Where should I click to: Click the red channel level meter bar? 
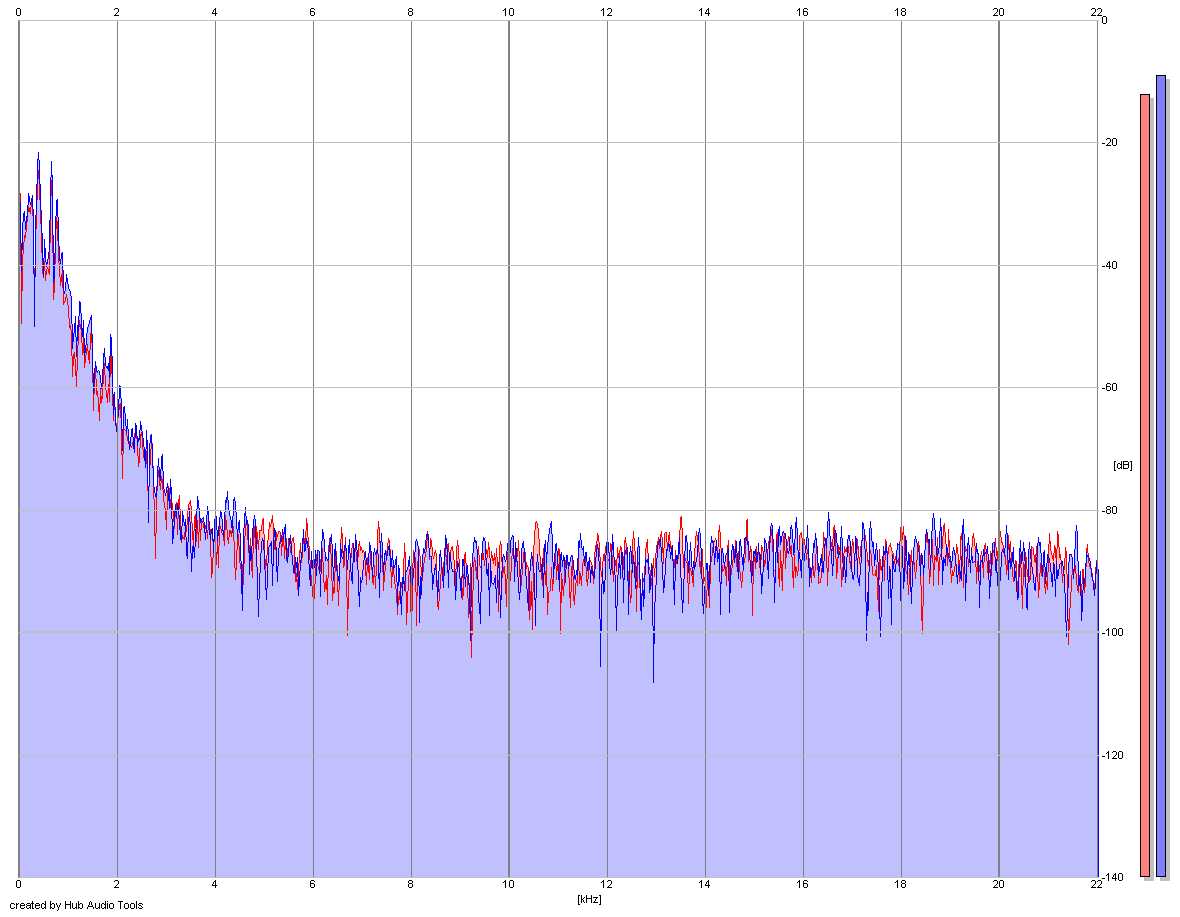pyautogui.click(x=1145, y=485)
